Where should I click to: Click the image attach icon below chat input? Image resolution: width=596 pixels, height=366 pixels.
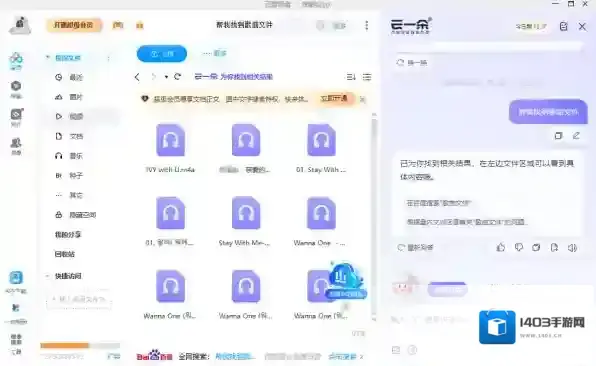(x=396, y=350)
